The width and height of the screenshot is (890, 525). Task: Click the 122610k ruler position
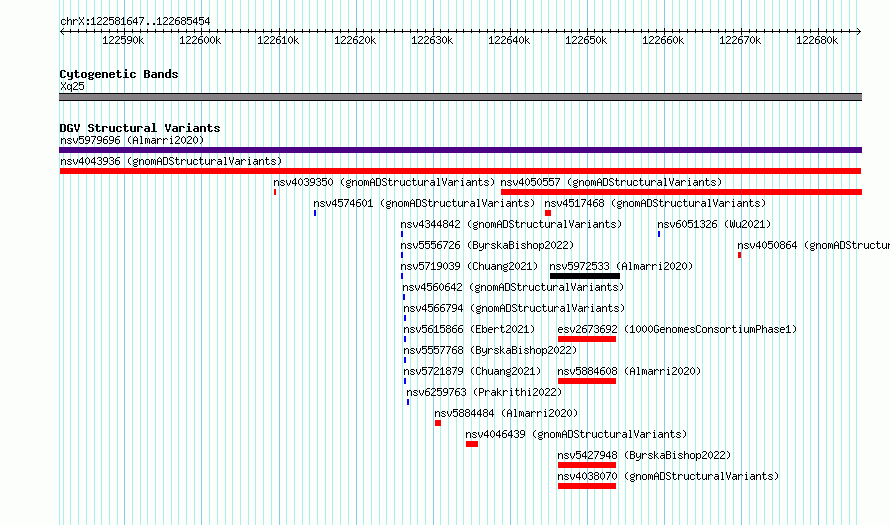coord(278,40)
